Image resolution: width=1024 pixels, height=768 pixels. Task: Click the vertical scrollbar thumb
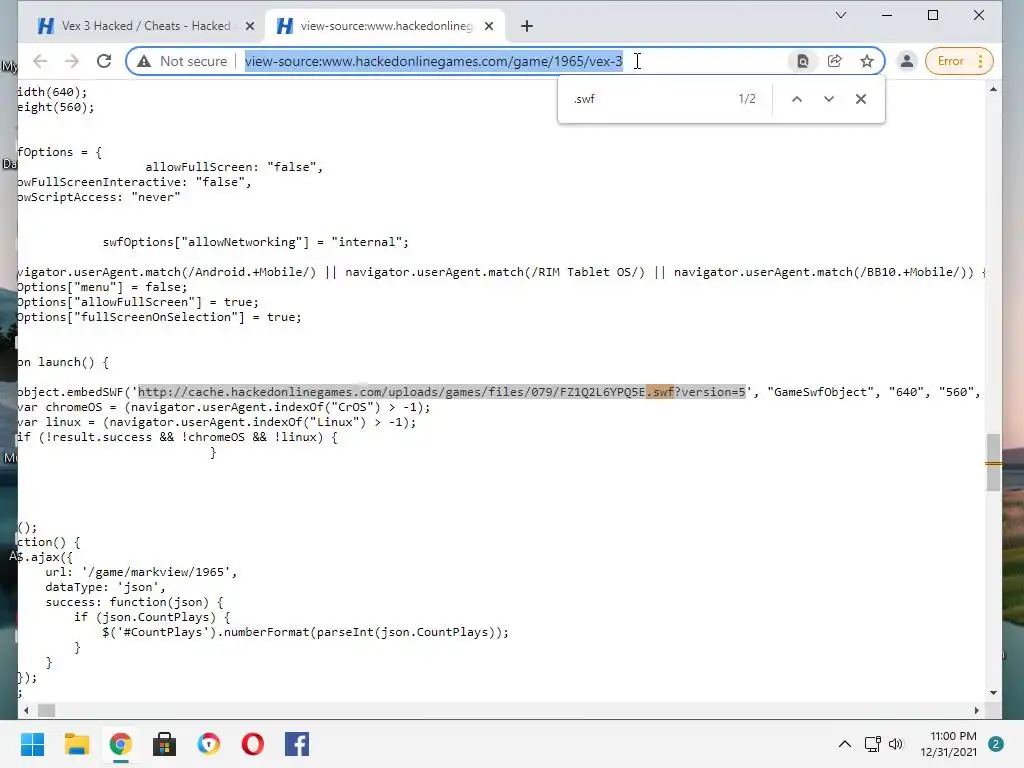point(993,462)
